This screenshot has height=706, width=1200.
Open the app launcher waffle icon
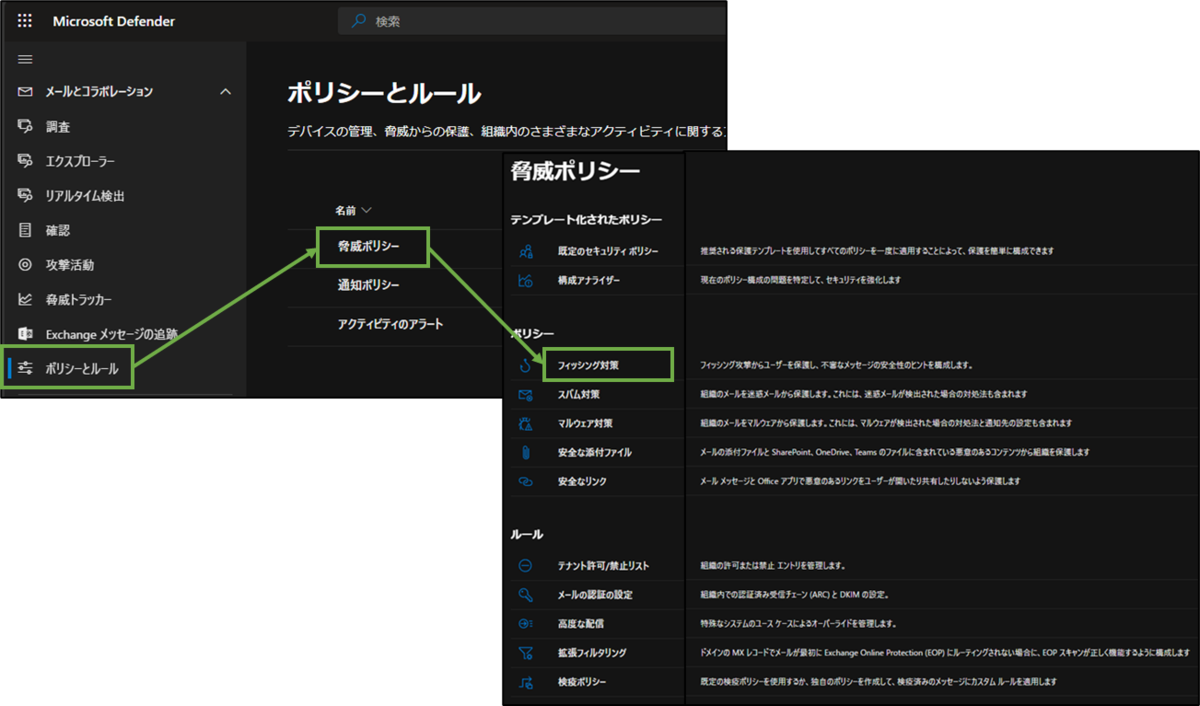pyautogui.click(x=25, y=21)
